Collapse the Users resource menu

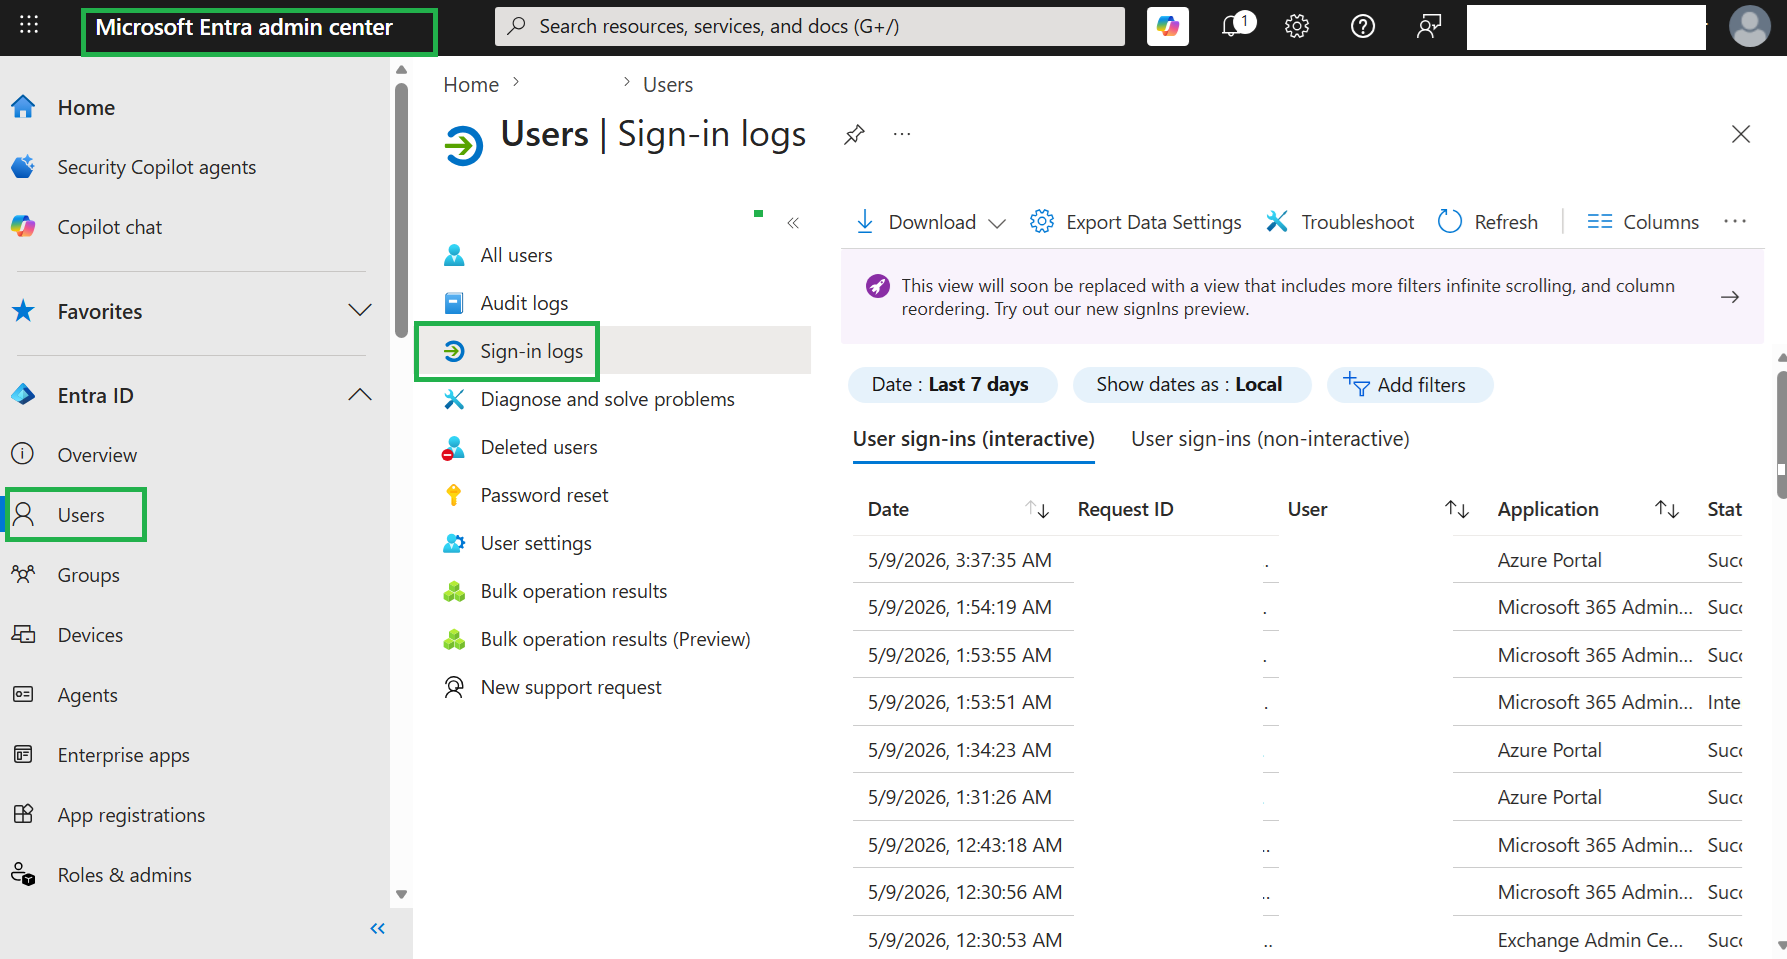coord(793,223)
